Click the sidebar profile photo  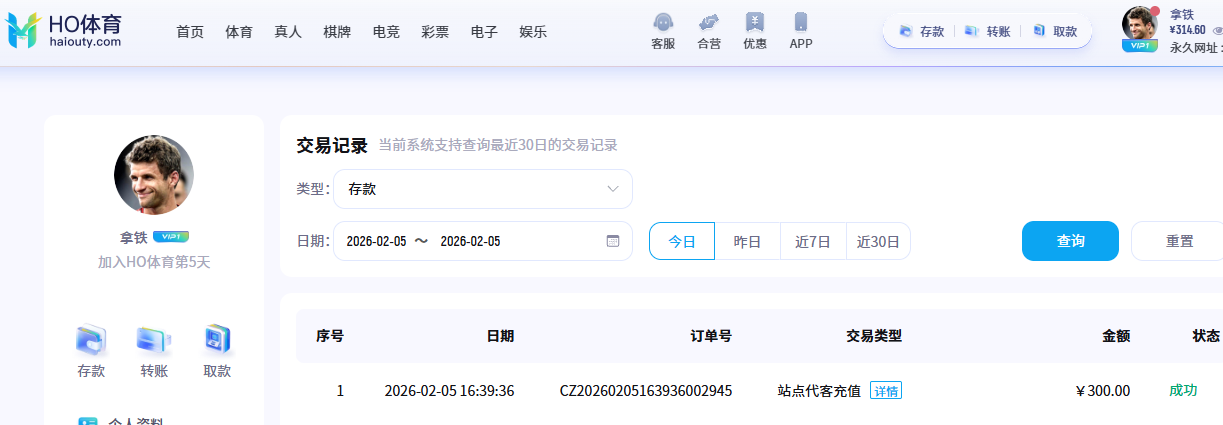154,175
